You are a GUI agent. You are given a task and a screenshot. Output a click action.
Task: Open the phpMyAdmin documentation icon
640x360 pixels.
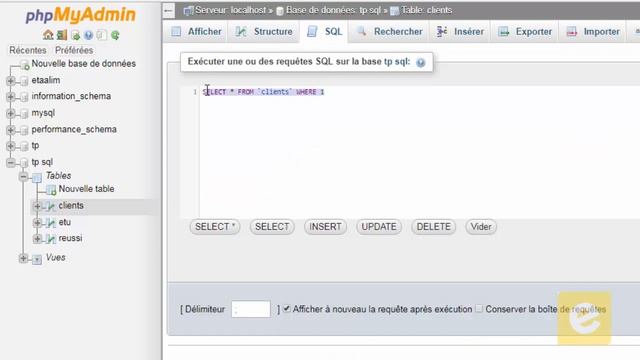(88, 35)
